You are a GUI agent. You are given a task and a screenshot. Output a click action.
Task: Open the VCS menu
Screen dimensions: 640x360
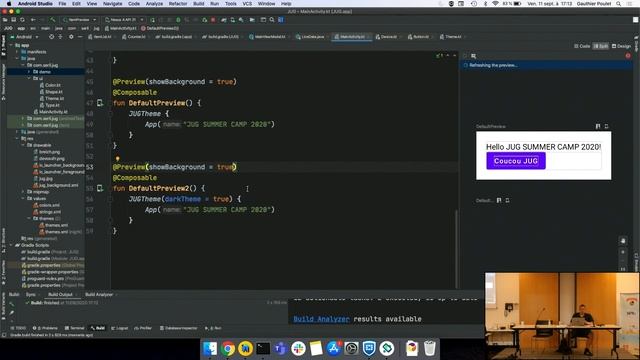coord(247,4)
